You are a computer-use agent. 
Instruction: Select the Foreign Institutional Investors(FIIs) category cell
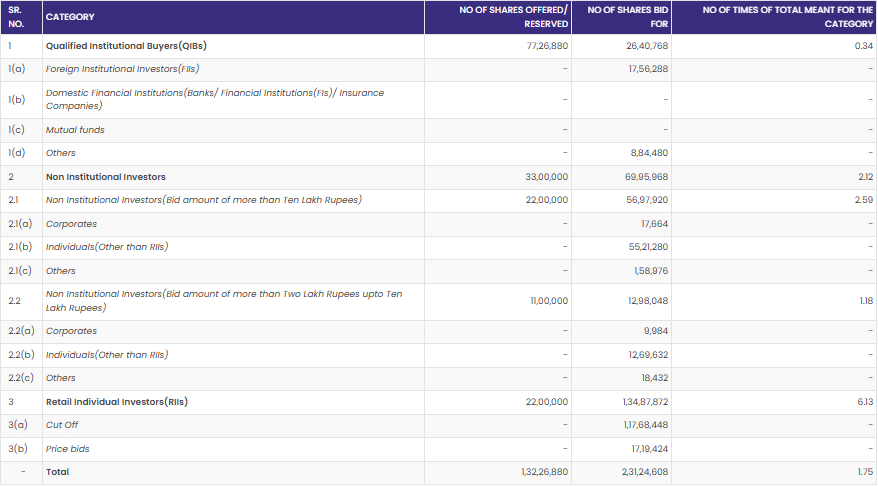(120, 69)
